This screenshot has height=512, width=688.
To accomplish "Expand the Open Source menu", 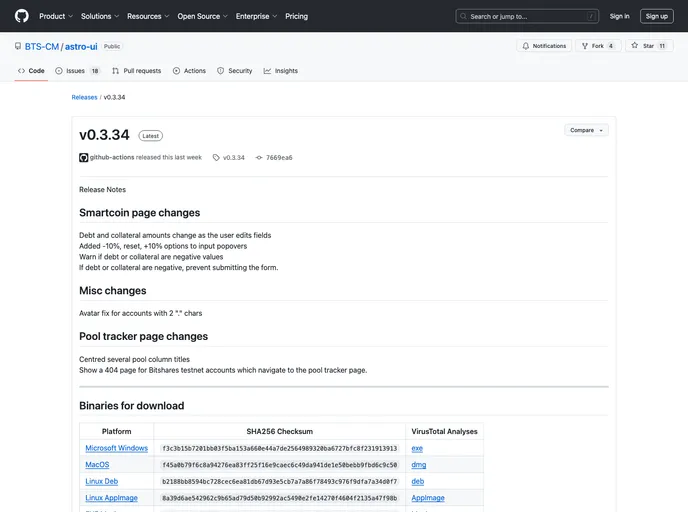I will [202, 16].
